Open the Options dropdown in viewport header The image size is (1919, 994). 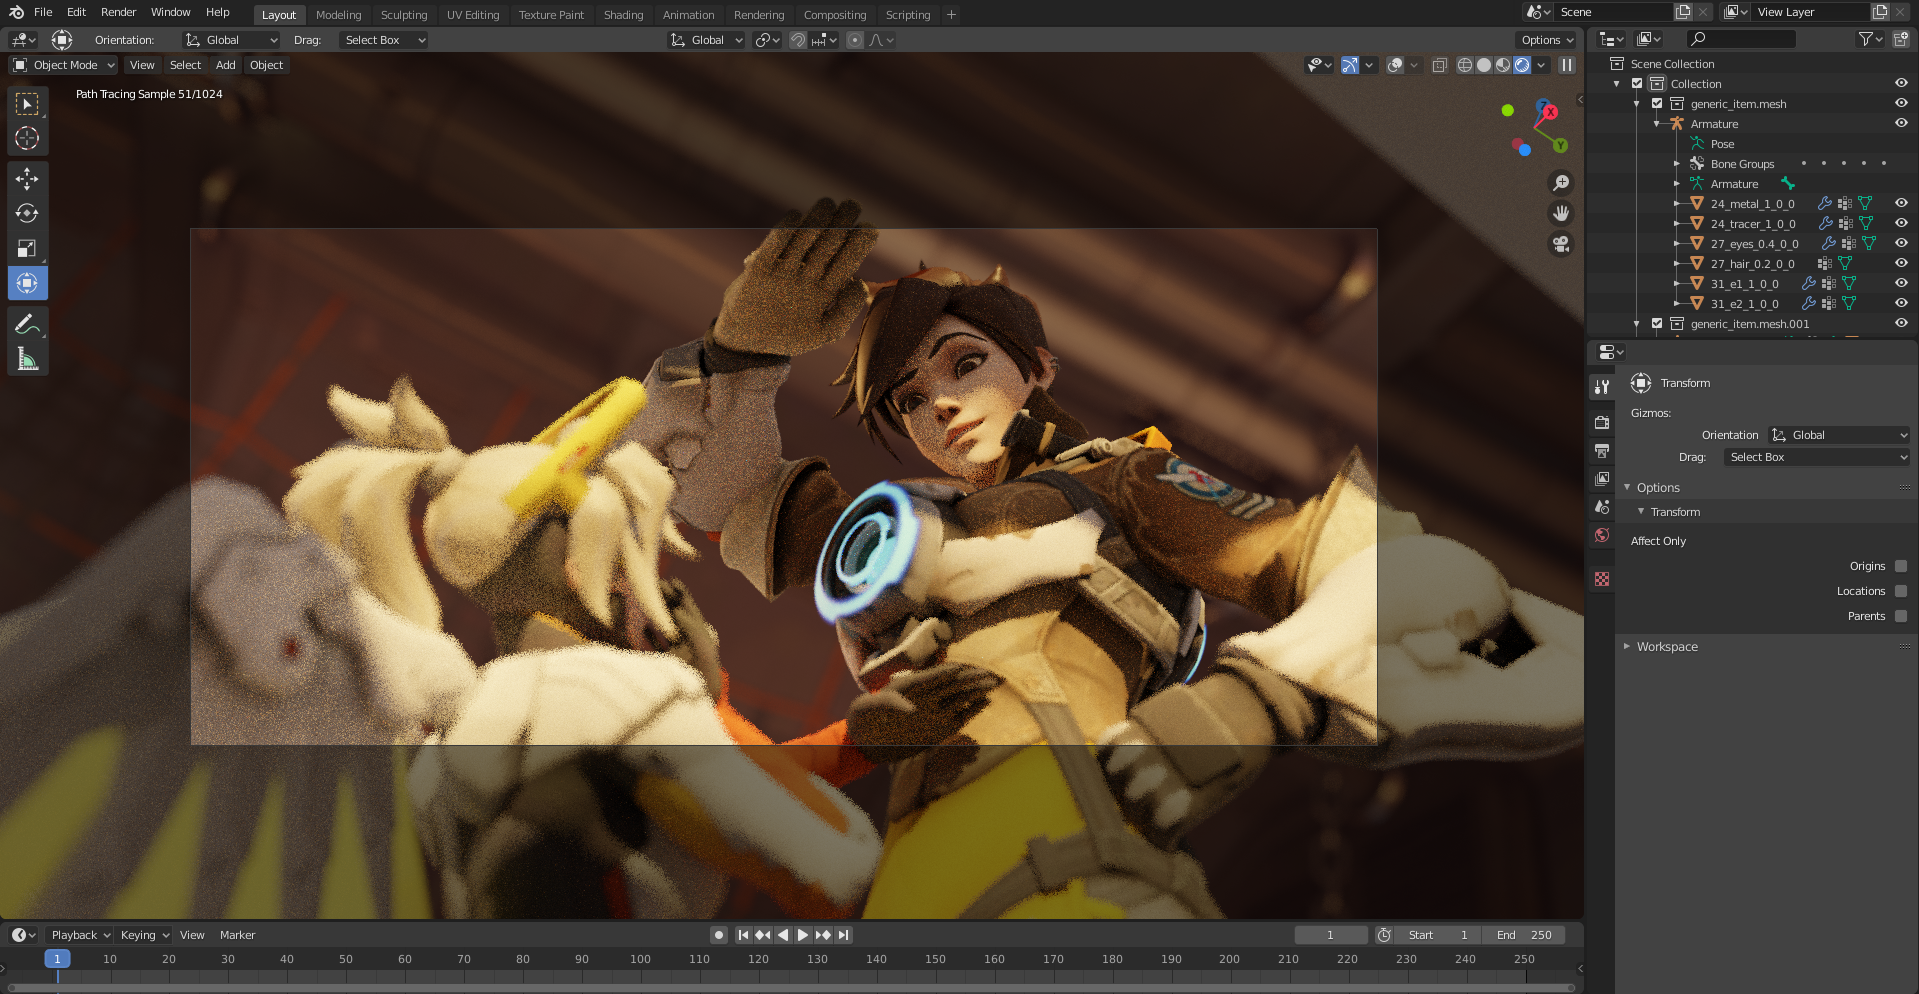1546,40
